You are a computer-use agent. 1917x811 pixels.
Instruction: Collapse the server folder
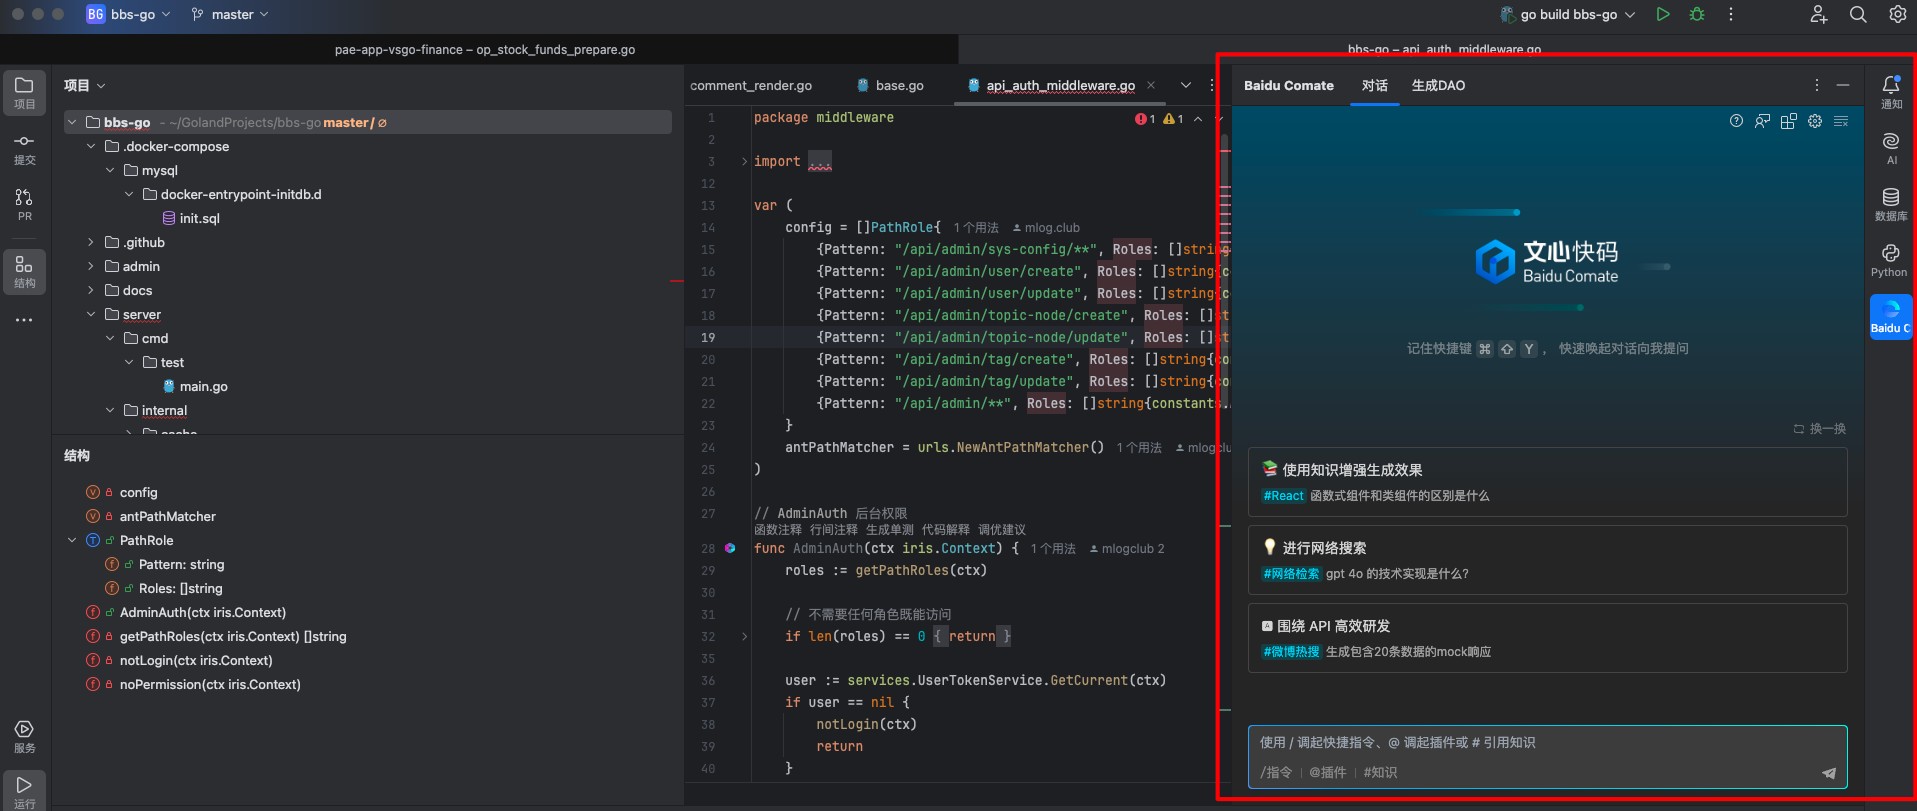(91, 314)
